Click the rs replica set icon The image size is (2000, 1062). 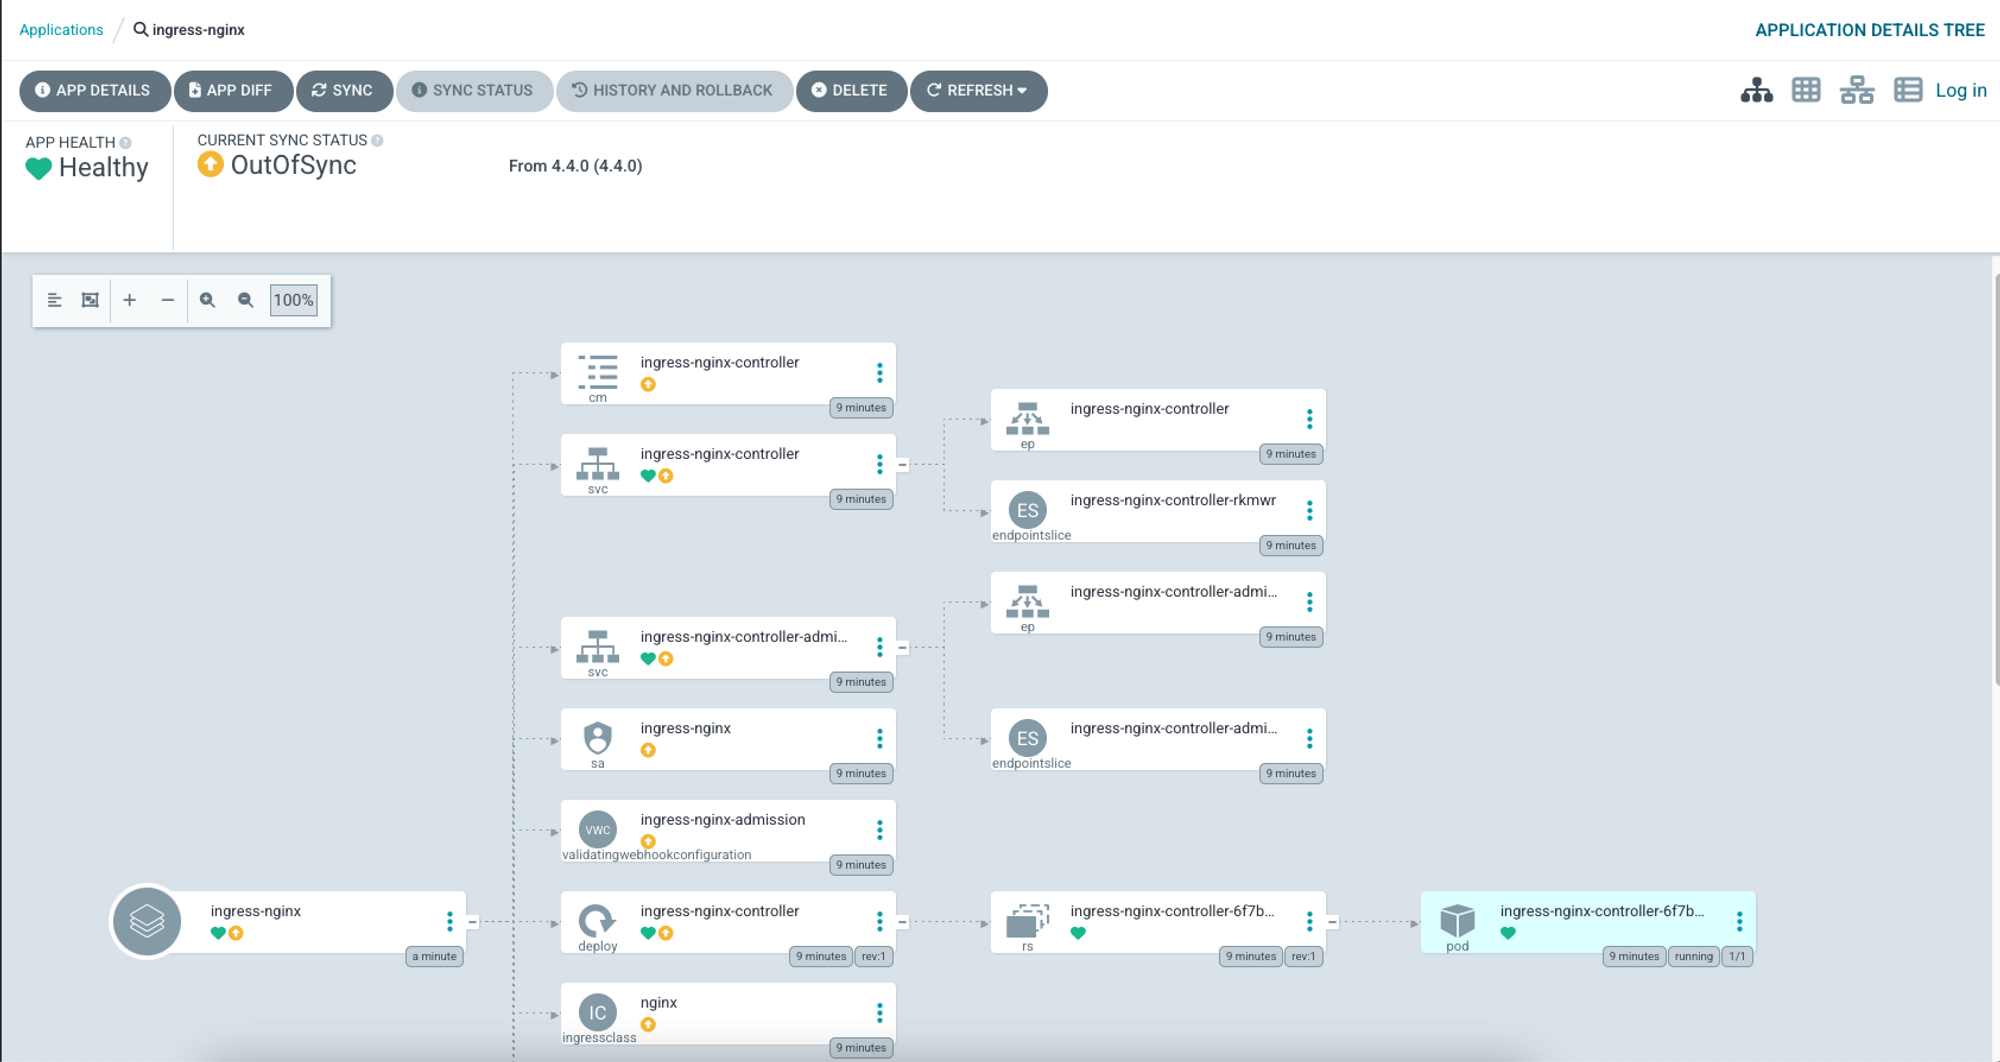pos(1028,921)
